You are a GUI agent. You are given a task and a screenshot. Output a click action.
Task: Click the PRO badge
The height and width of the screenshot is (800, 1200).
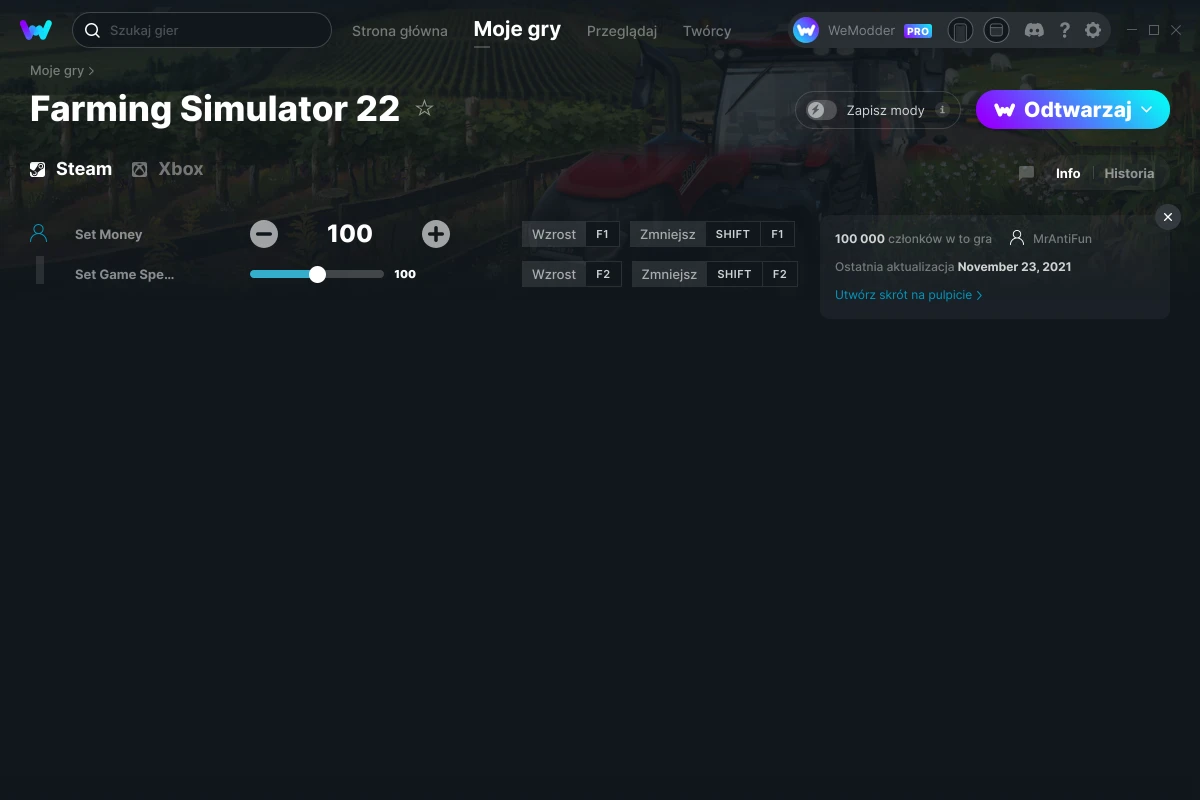[918, 31]
